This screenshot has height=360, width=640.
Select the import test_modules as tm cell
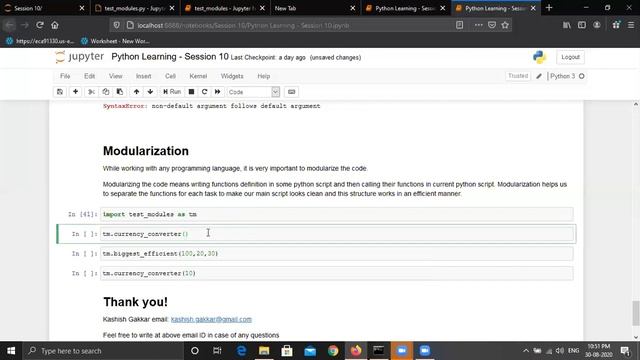pyautogui.click(x=337, y=214)
